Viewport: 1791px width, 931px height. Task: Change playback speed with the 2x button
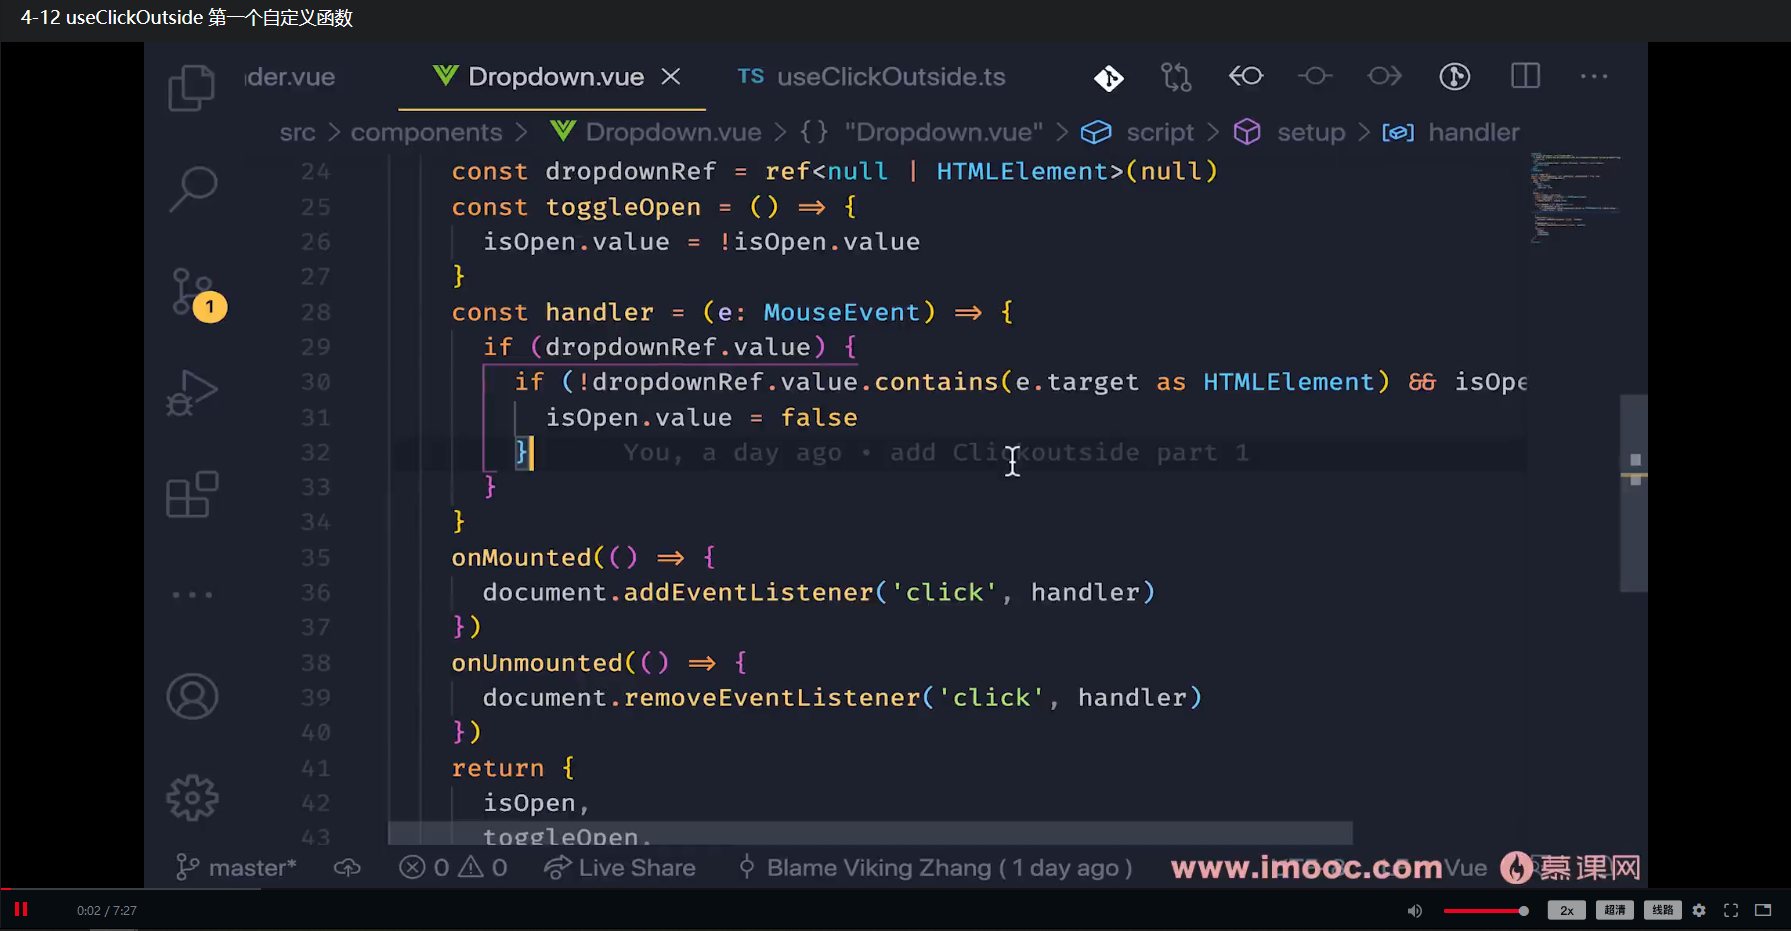[1566, 910]
